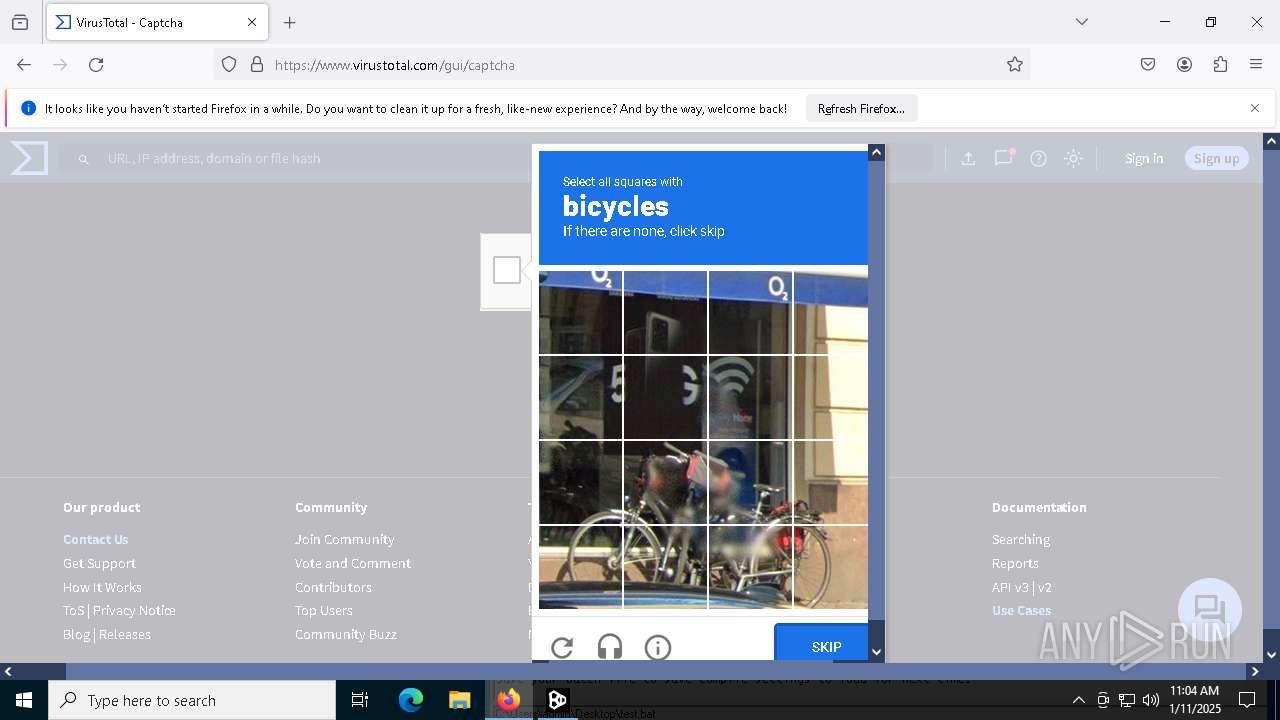Open the Windows notification center
Image resolution: width=1280 pixels, height=720 pixels.
click(1247, 700)
